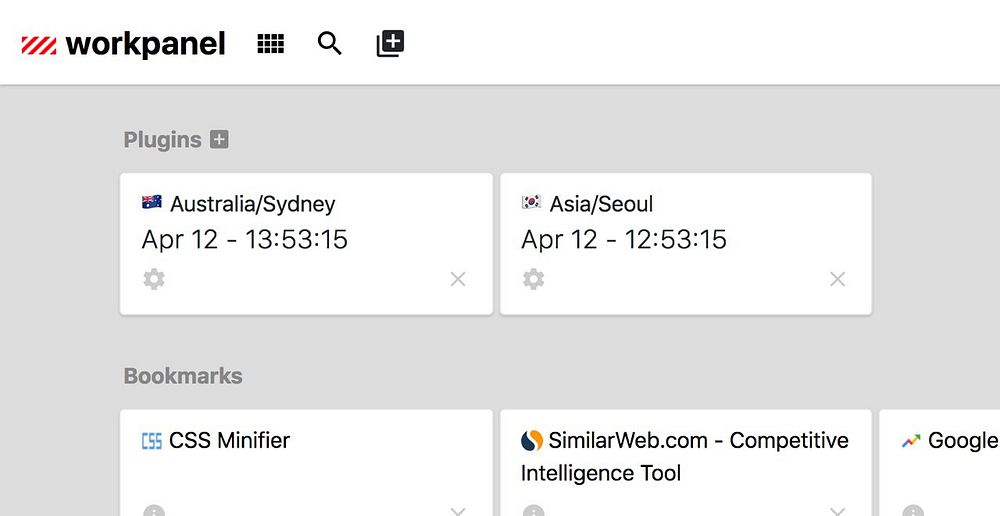Remove the Australia/Sydney clock plugin
The image size is (1000, 516).
pos(458,279)
